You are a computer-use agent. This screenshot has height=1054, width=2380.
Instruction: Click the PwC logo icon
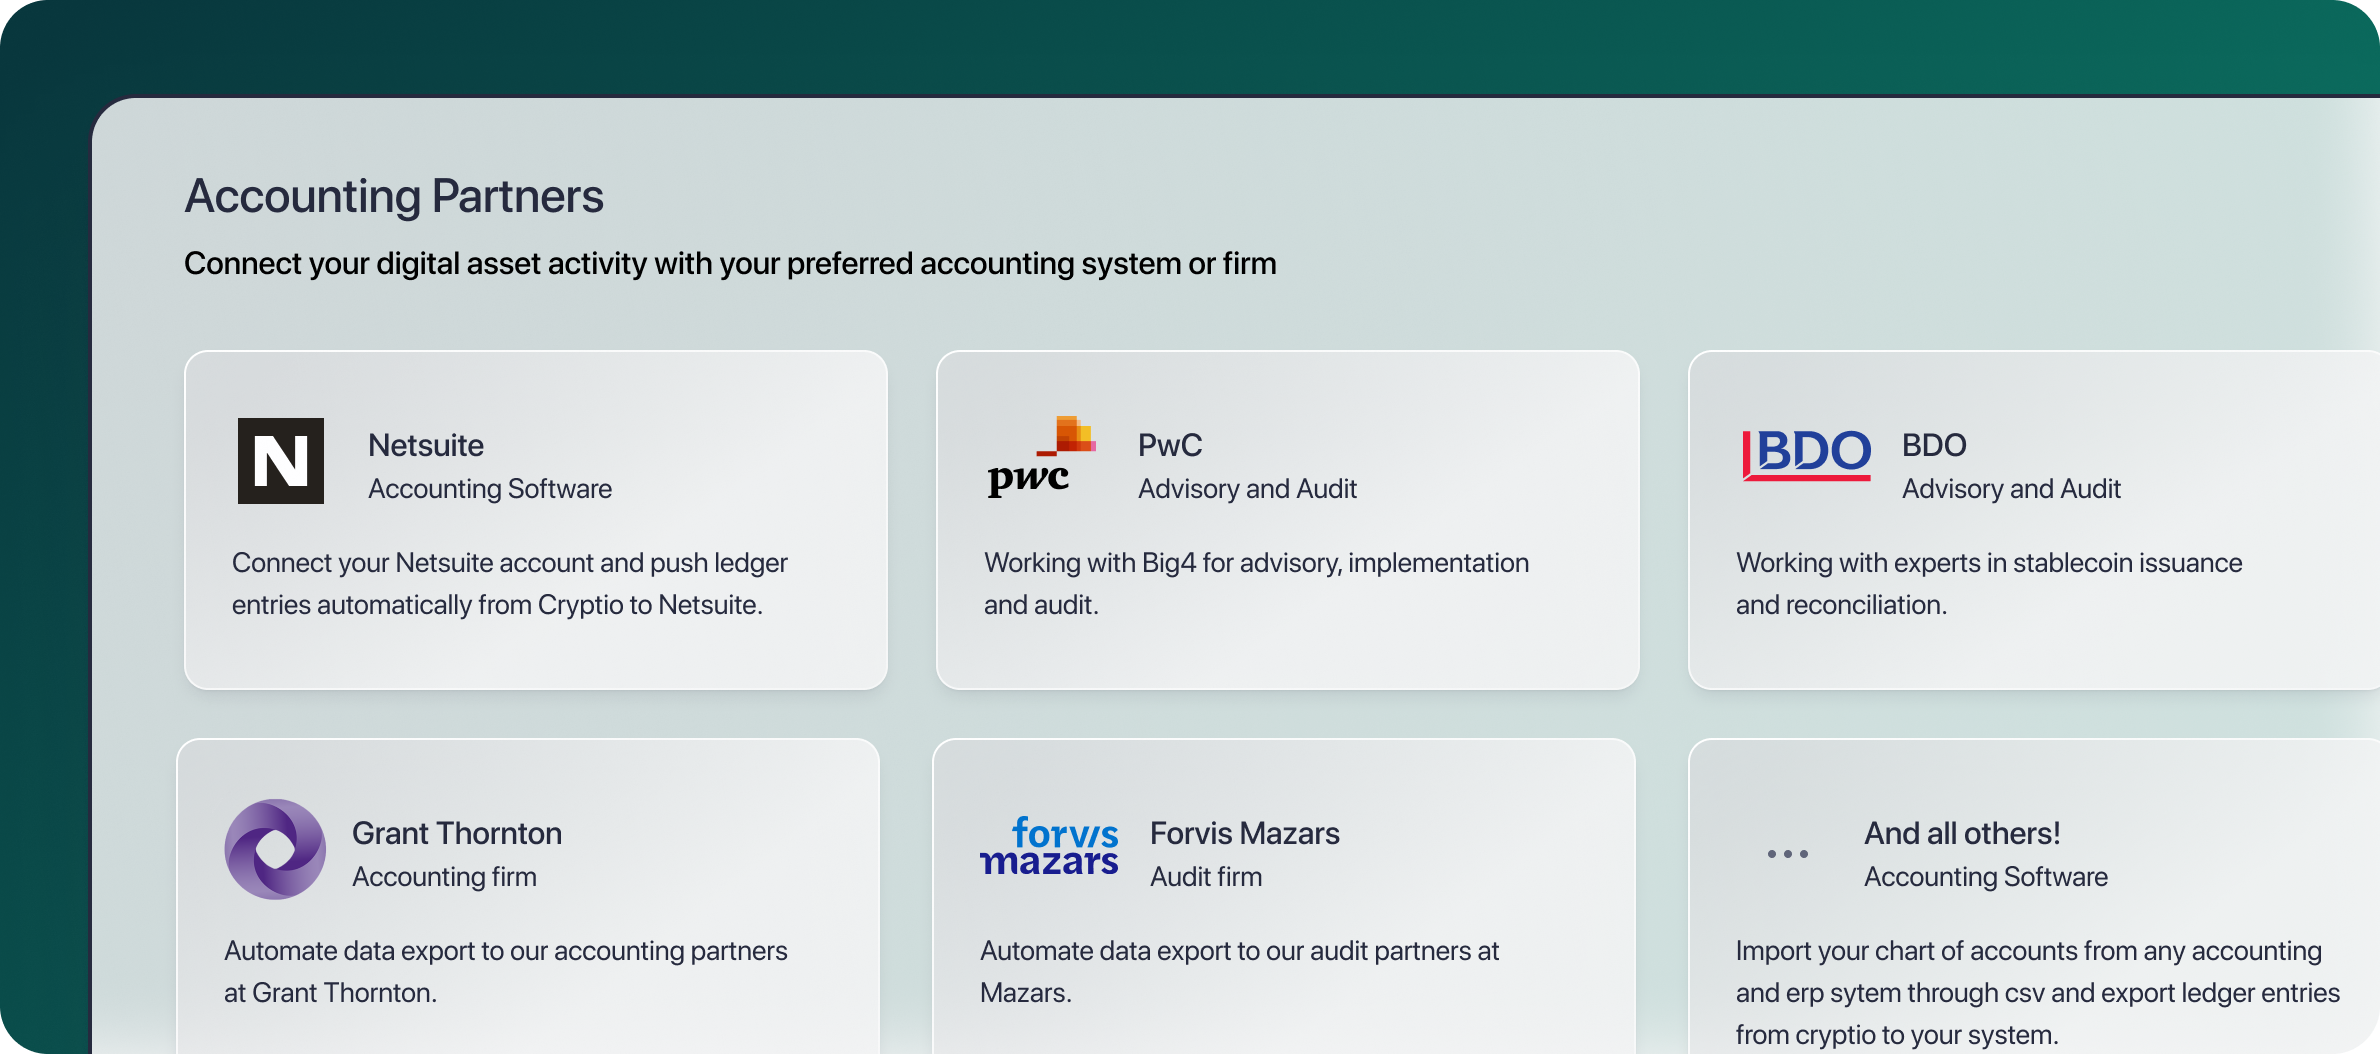[x=1041, y=457]
